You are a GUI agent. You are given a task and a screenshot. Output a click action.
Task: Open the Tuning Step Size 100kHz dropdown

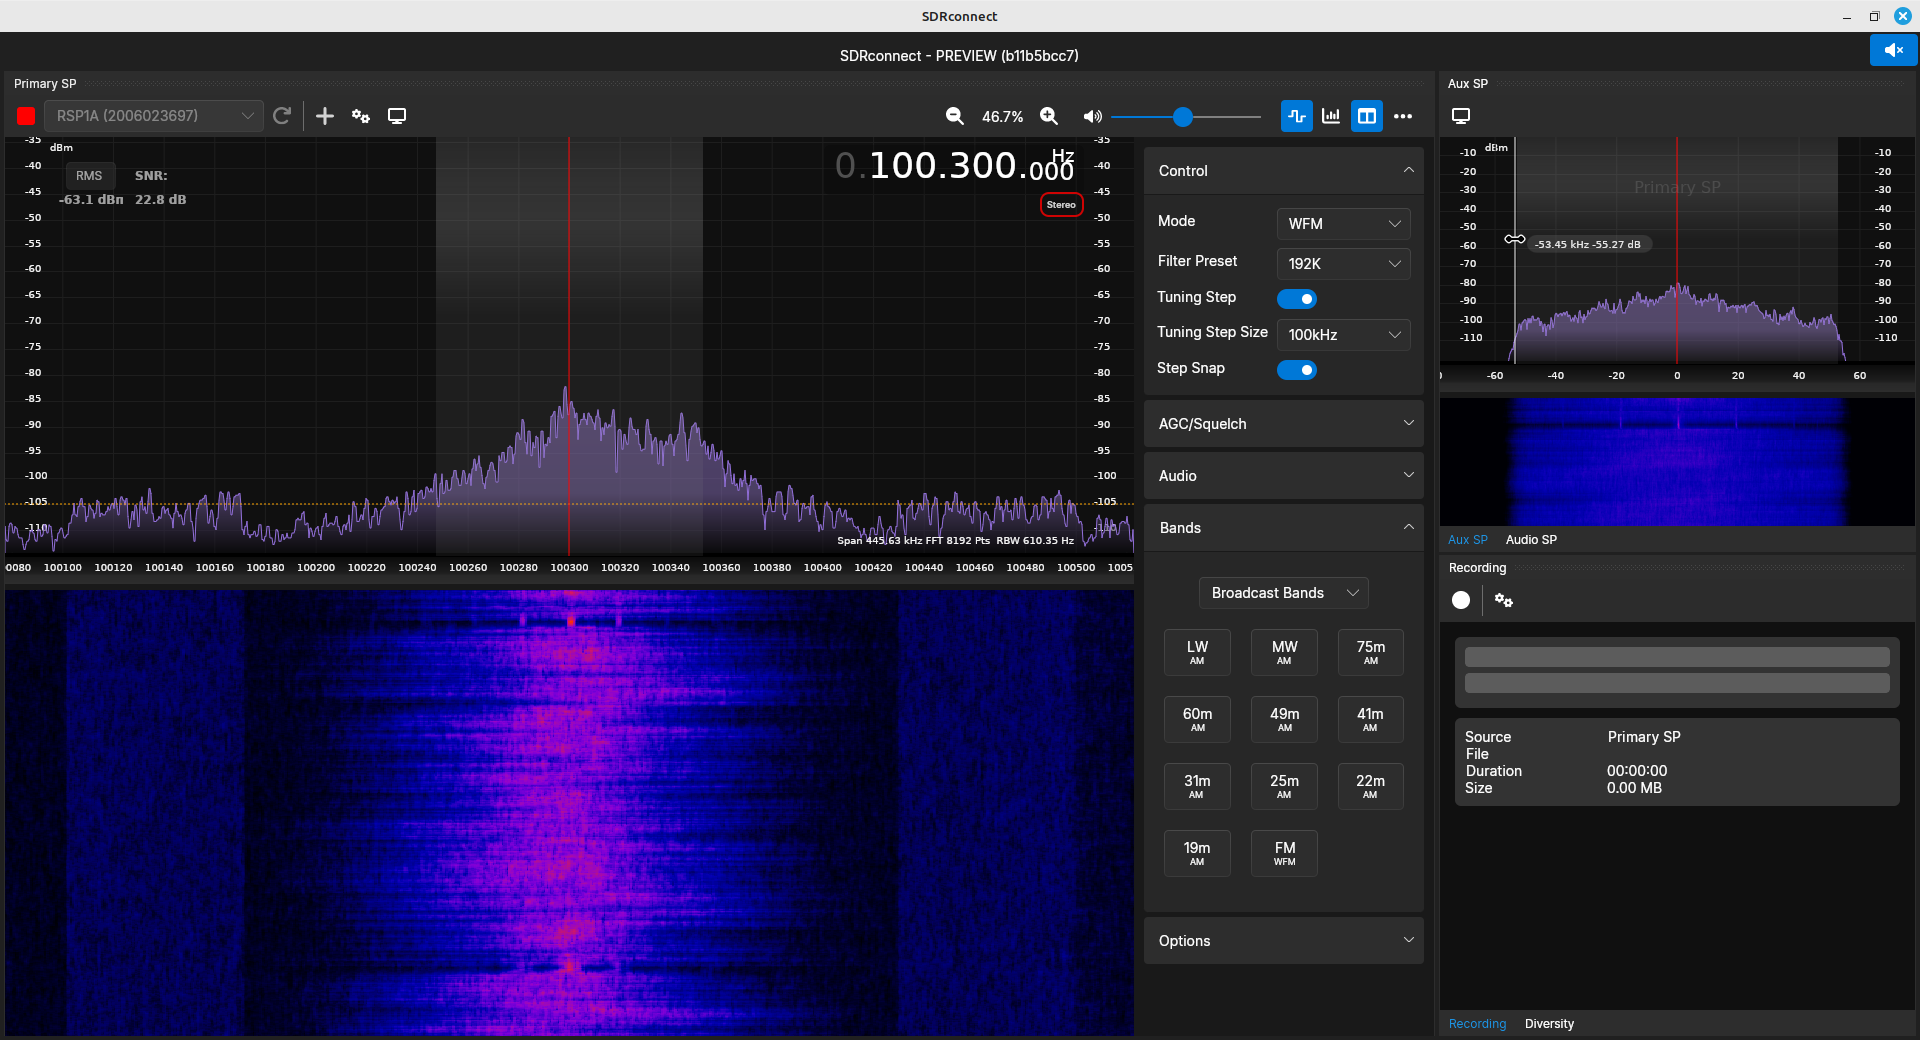tap(1343, 335)
